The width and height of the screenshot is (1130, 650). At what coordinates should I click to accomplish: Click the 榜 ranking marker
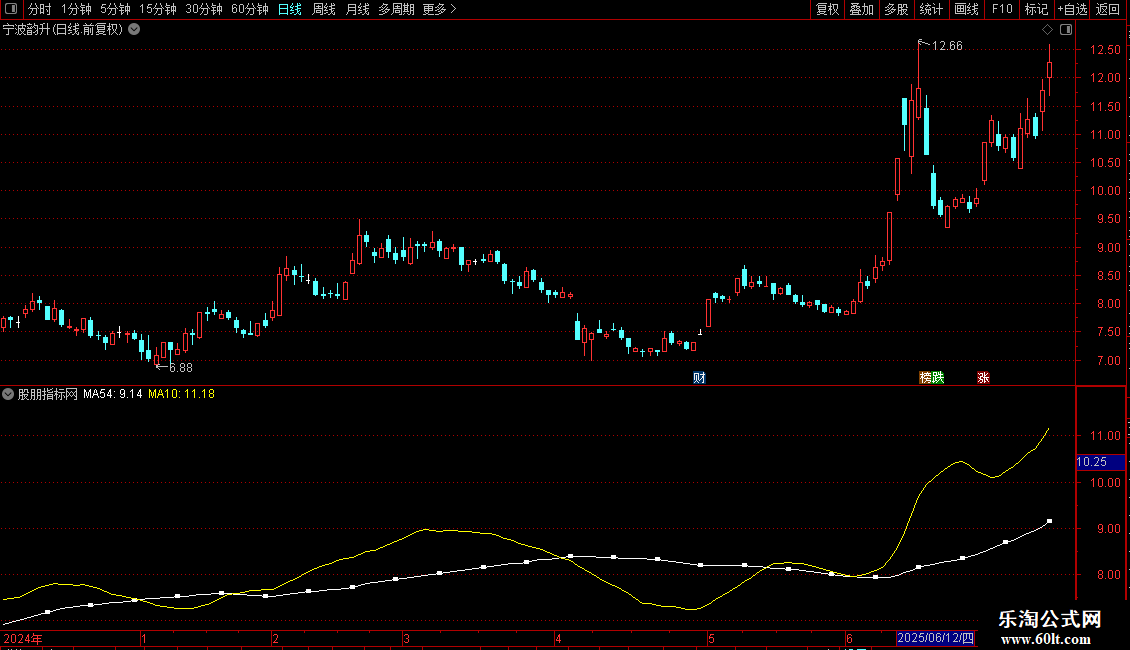(925, 378)
